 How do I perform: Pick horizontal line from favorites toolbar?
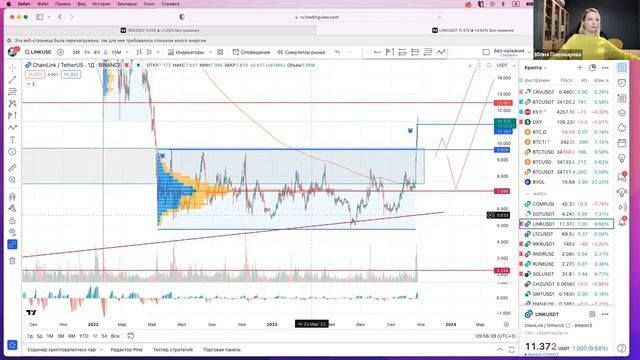point(377,52)
